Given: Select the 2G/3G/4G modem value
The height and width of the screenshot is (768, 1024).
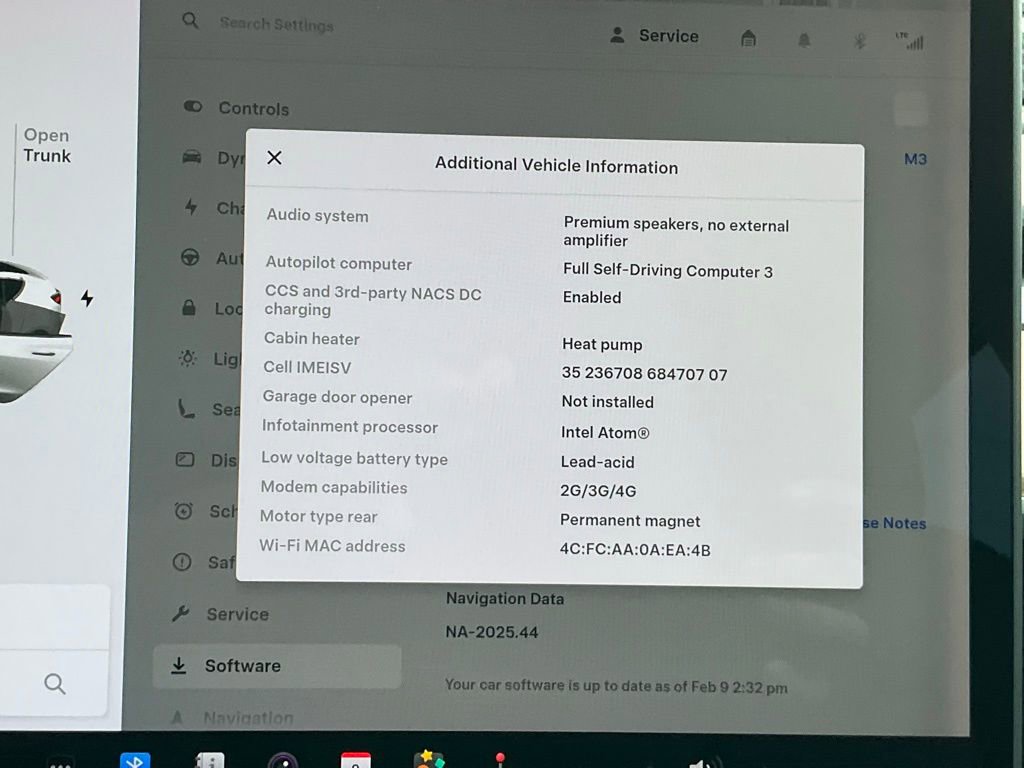Looking at the screenshot, I should point(598,490).
